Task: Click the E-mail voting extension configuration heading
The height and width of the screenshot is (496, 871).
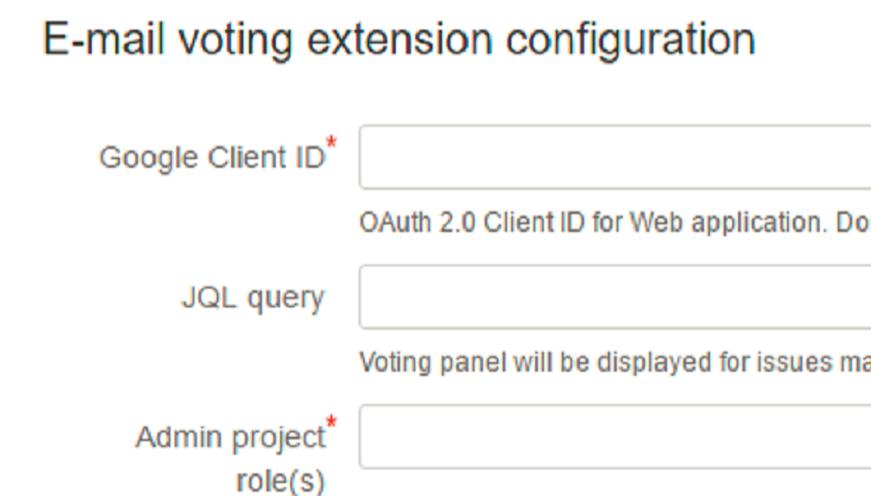Action: pos(399,41)
